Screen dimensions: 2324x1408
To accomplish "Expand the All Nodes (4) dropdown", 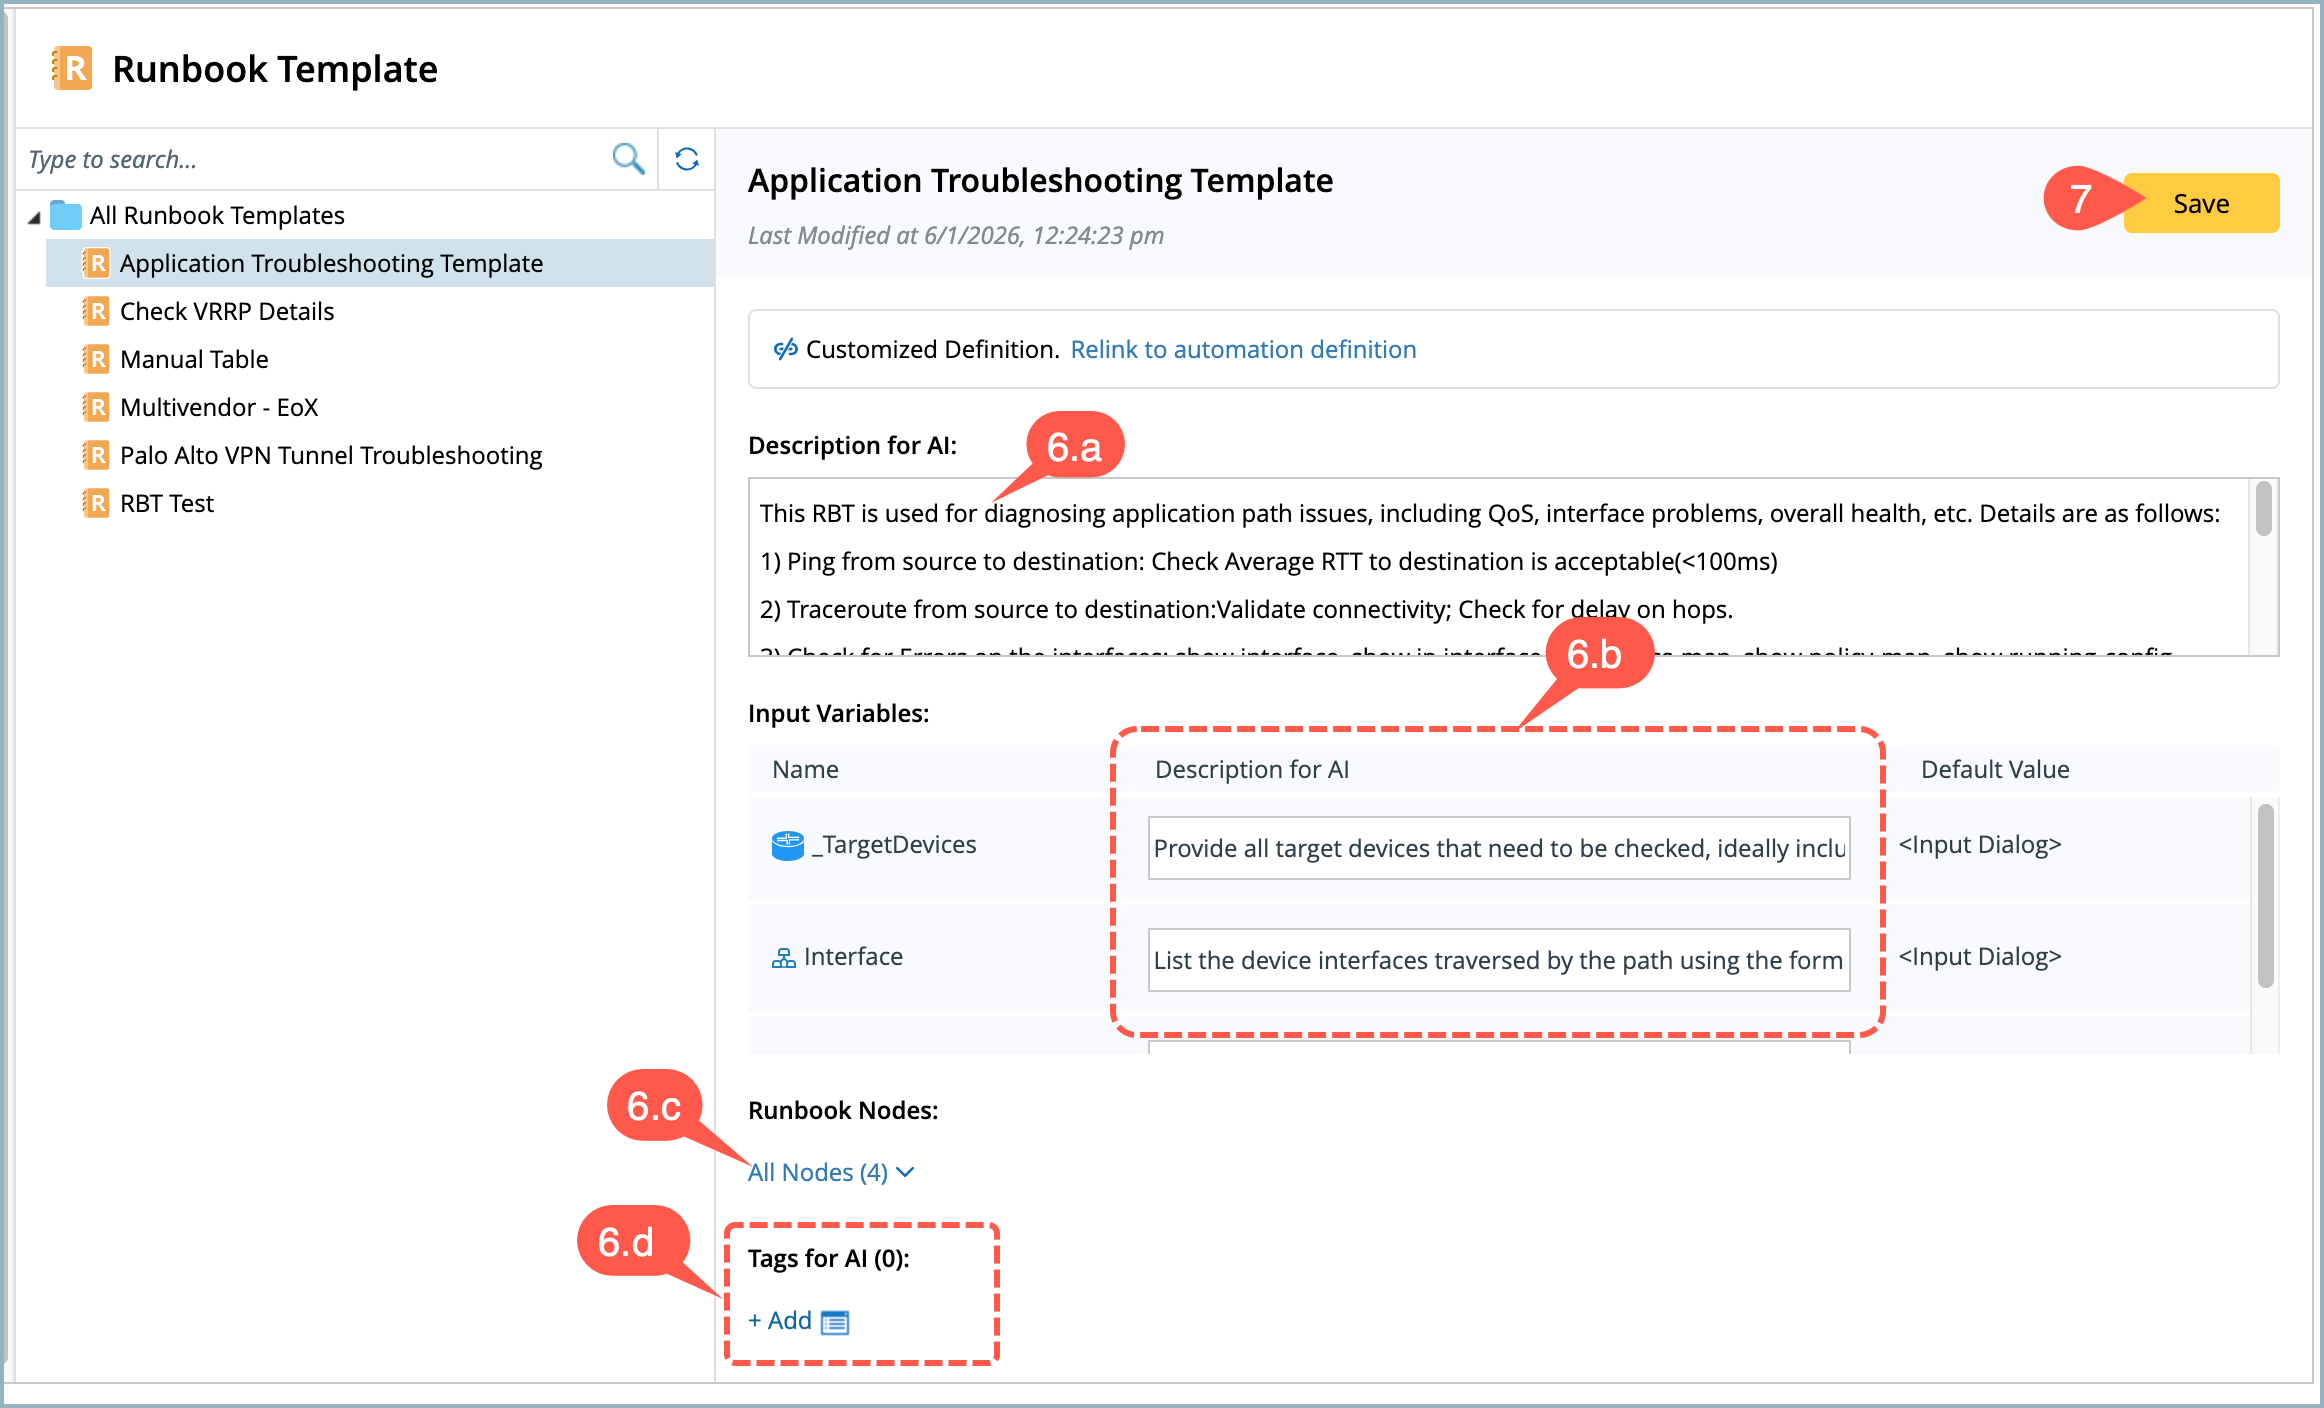I will click(x=830, y=1172).
